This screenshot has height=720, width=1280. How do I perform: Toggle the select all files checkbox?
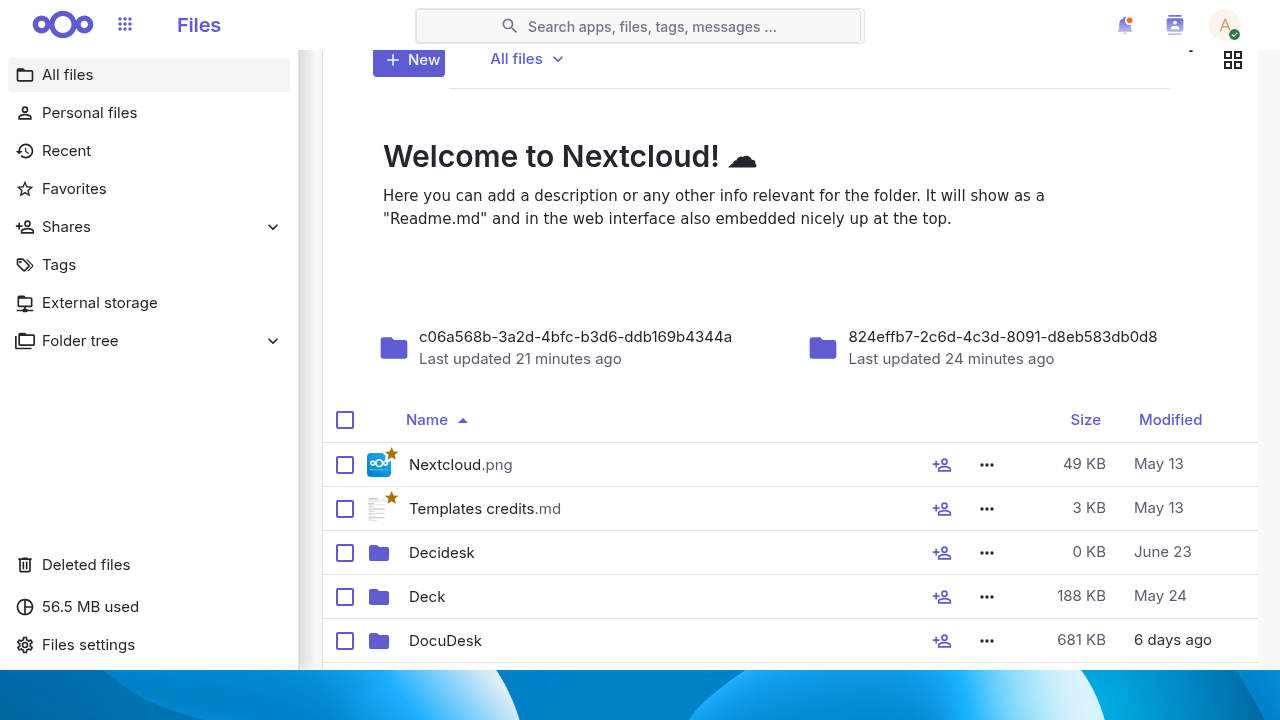(345, 420)
